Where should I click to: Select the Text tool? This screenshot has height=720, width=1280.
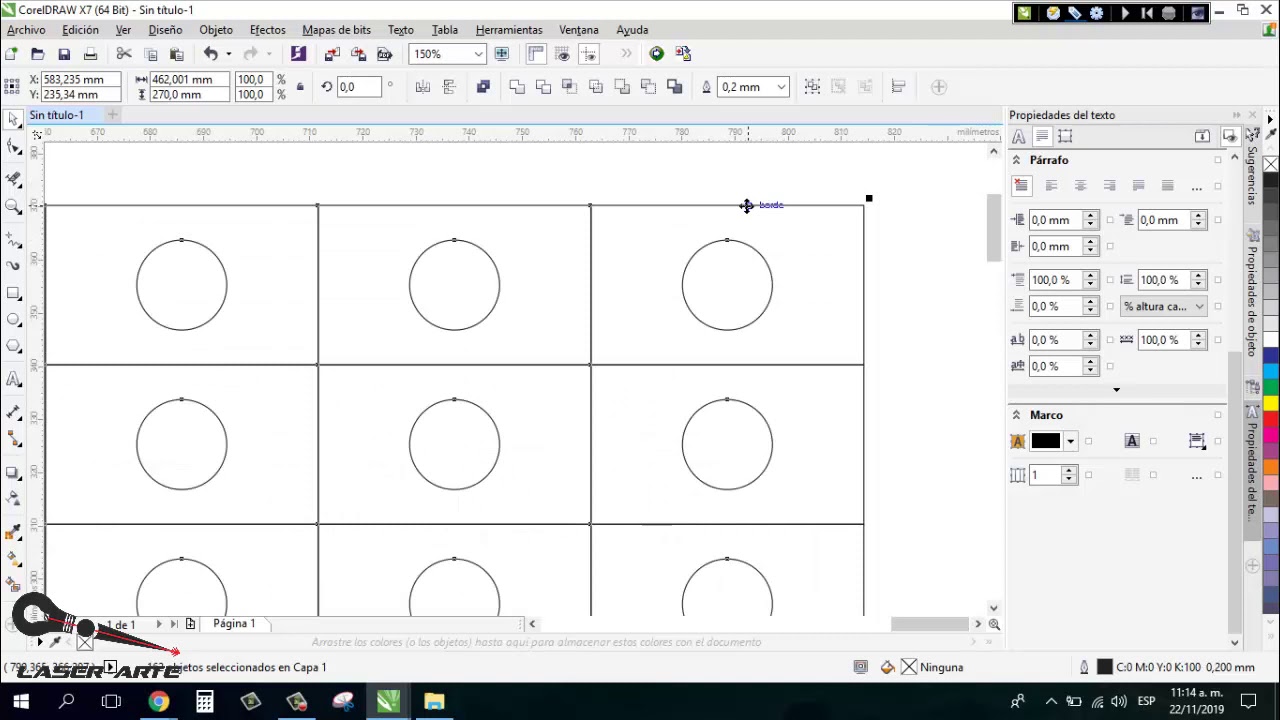point(13,380)
